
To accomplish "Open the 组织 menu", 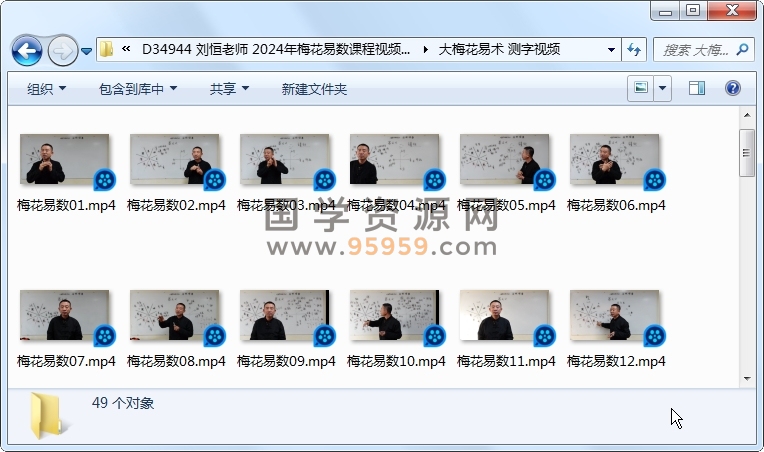I will point(46,89).
